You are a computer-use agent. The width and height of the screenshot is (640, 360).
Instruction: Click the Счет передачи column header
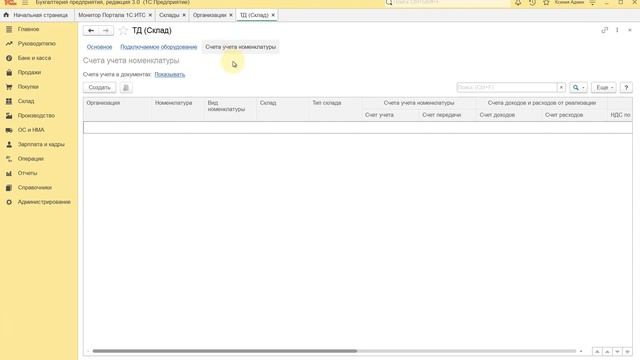click(448, 115)
